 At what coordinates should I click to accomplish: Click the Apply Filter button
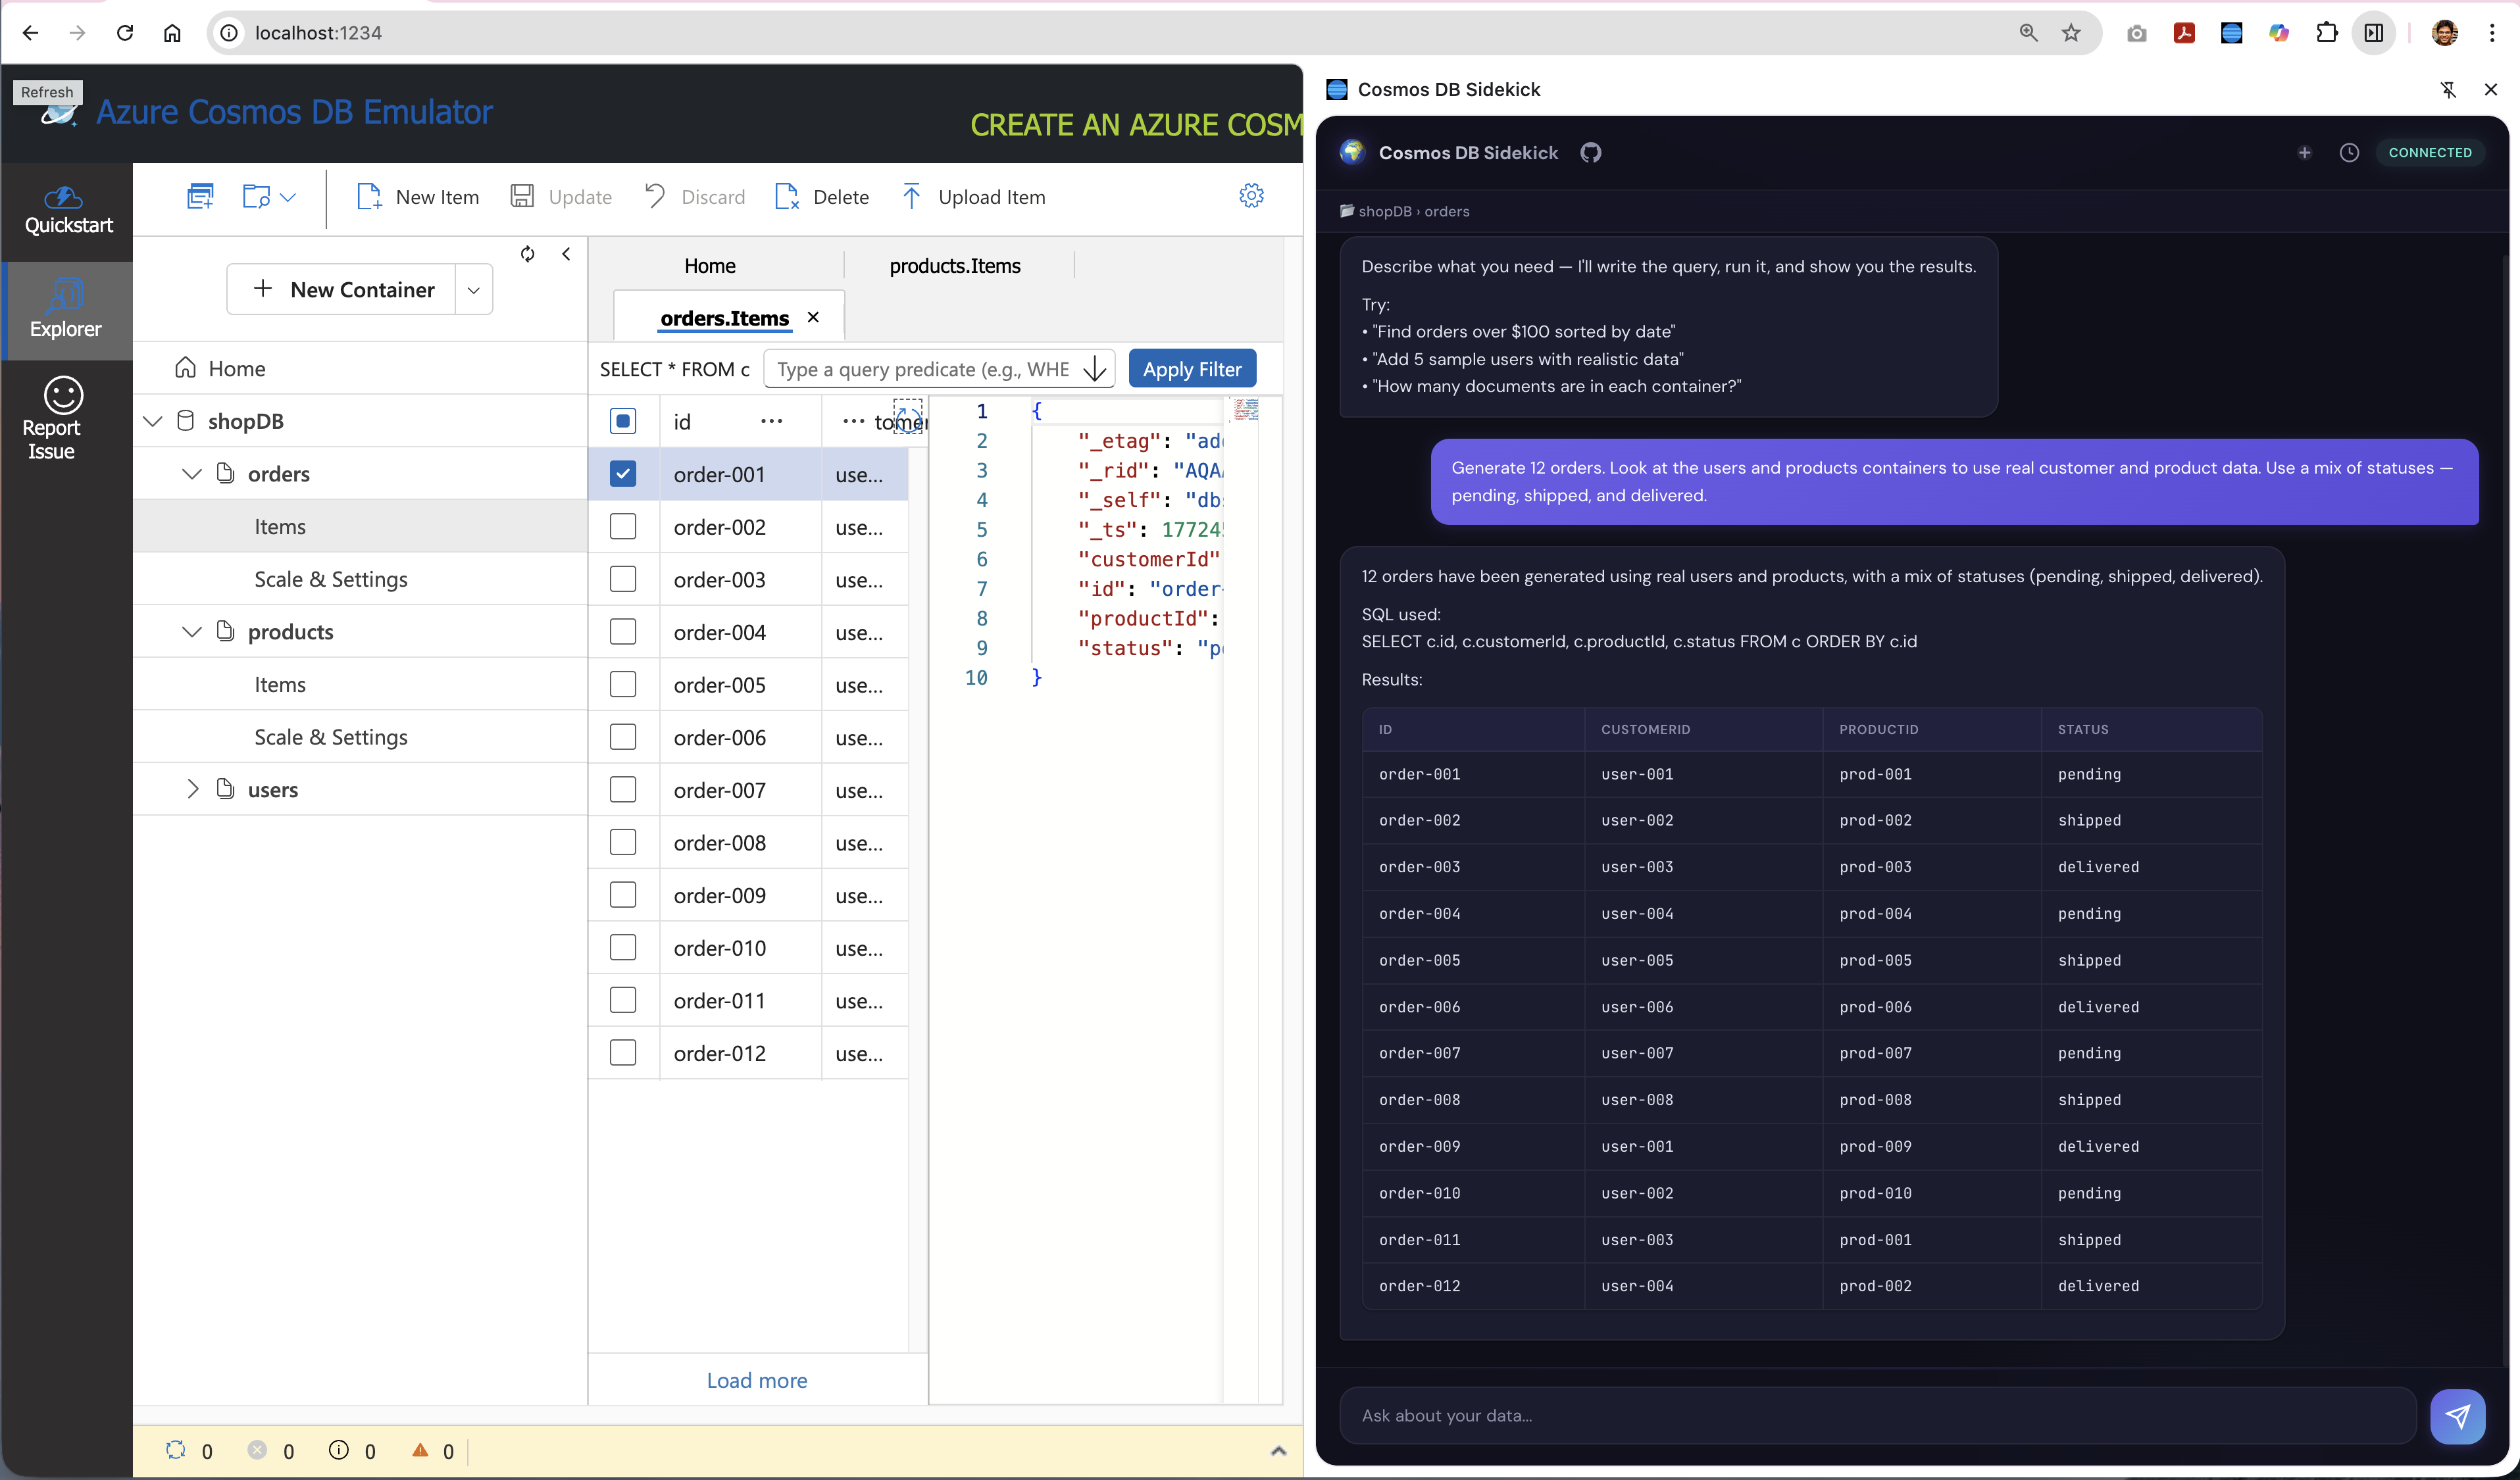point(1192,368)
